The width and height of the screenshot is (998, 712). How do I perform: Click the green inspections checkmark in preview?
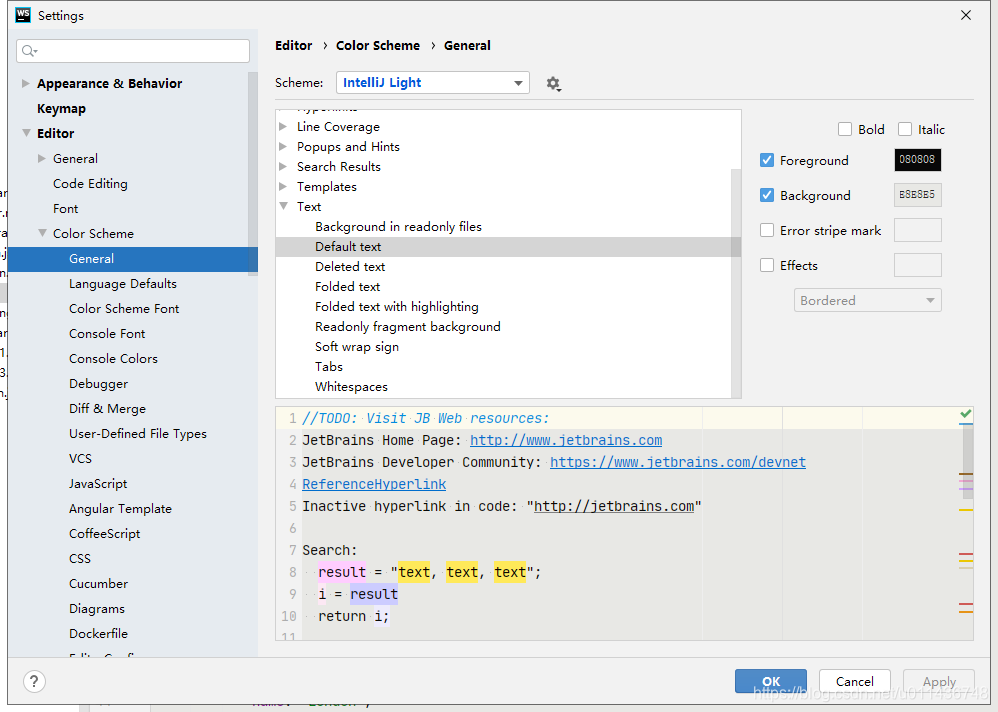(964, 413)
